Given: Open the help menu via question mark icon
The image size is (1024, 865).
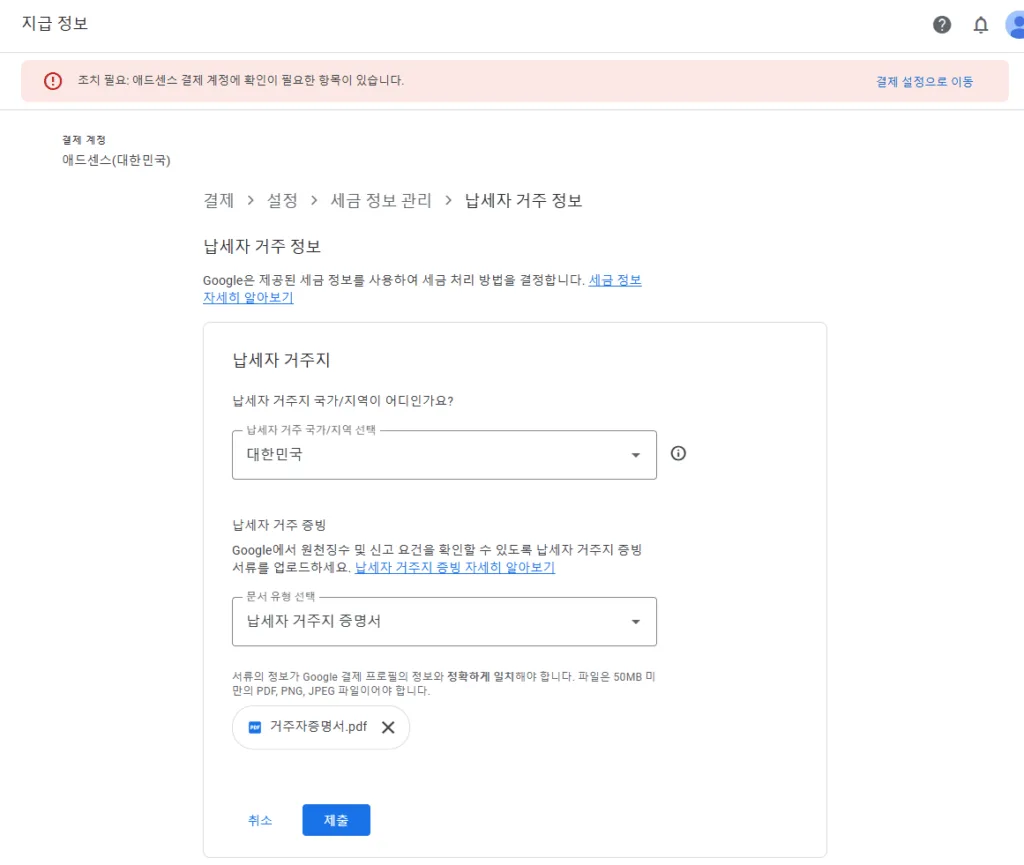Looking at the screenshot, I should point(941,25).
